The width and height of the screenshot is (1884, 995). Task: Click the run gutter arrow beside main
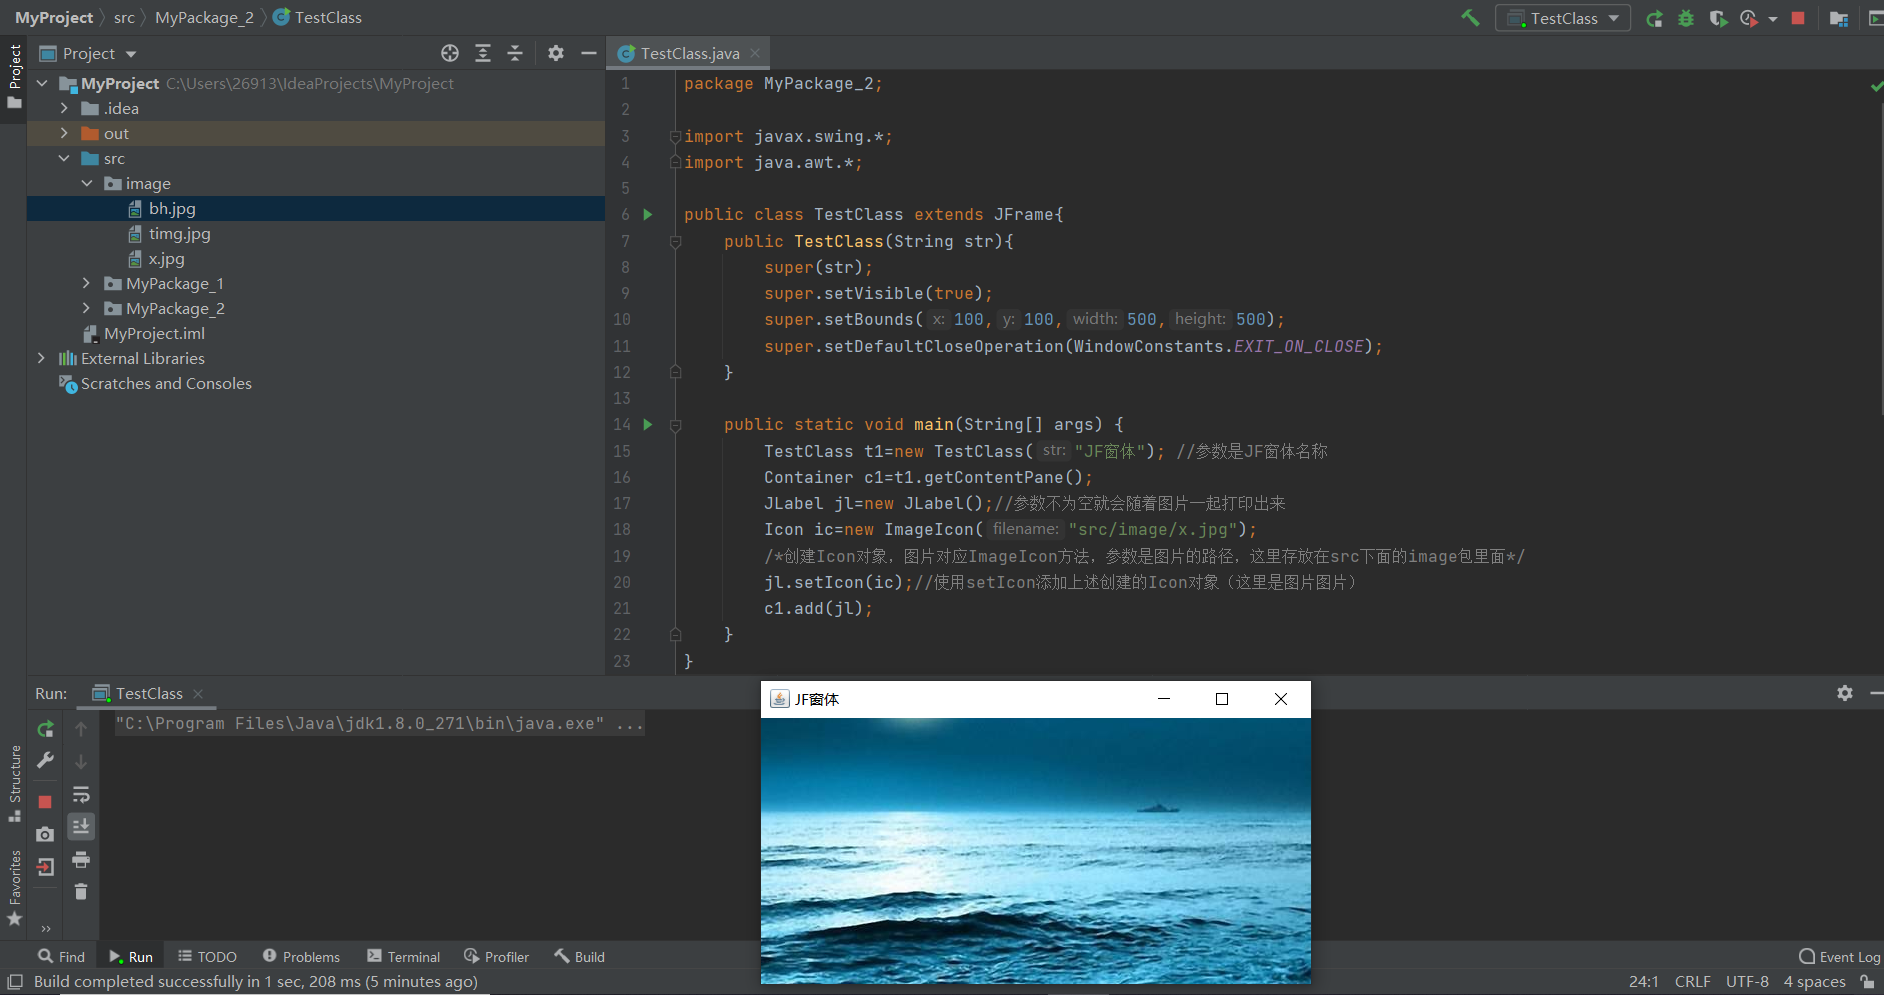tap(648, 424)
